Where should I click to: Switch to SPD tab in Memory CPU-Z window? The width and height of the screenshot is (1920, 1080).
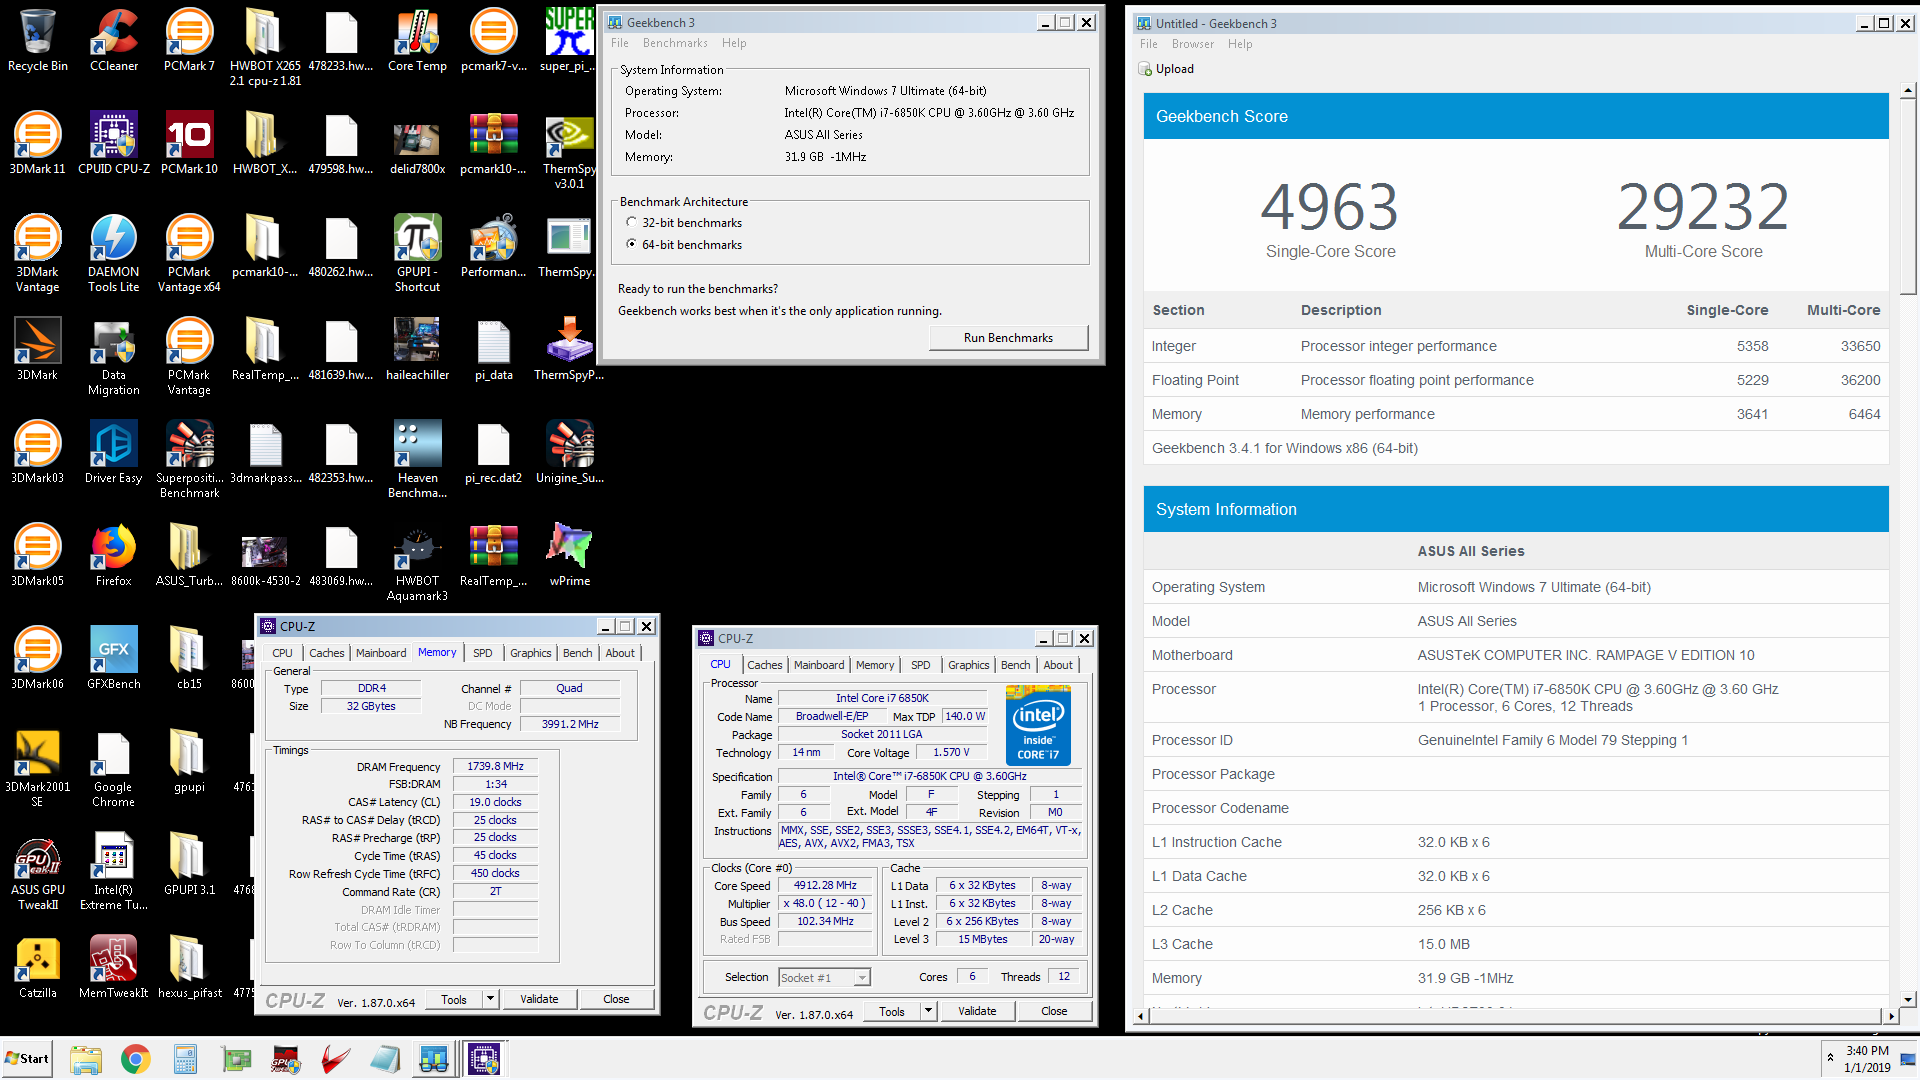482,653
